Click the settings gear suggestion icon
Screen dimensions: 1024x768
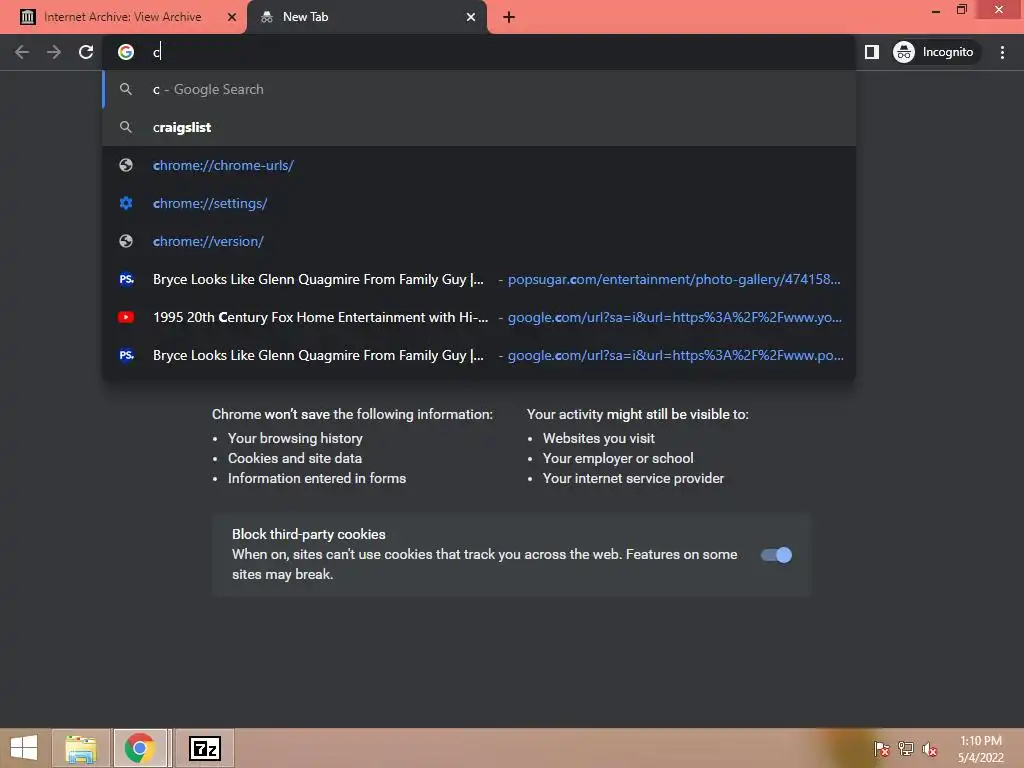[126, 203]
